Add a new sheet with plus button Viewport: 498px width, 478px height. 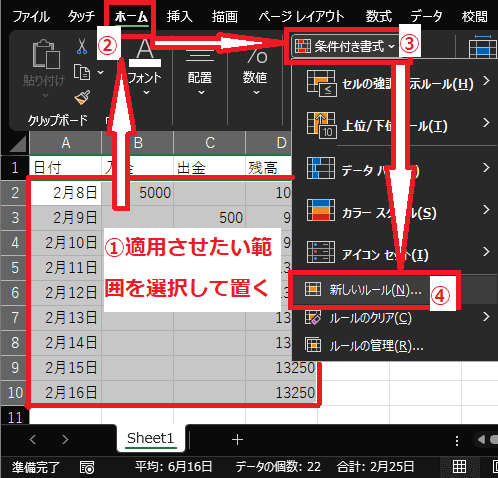(237, 440)
